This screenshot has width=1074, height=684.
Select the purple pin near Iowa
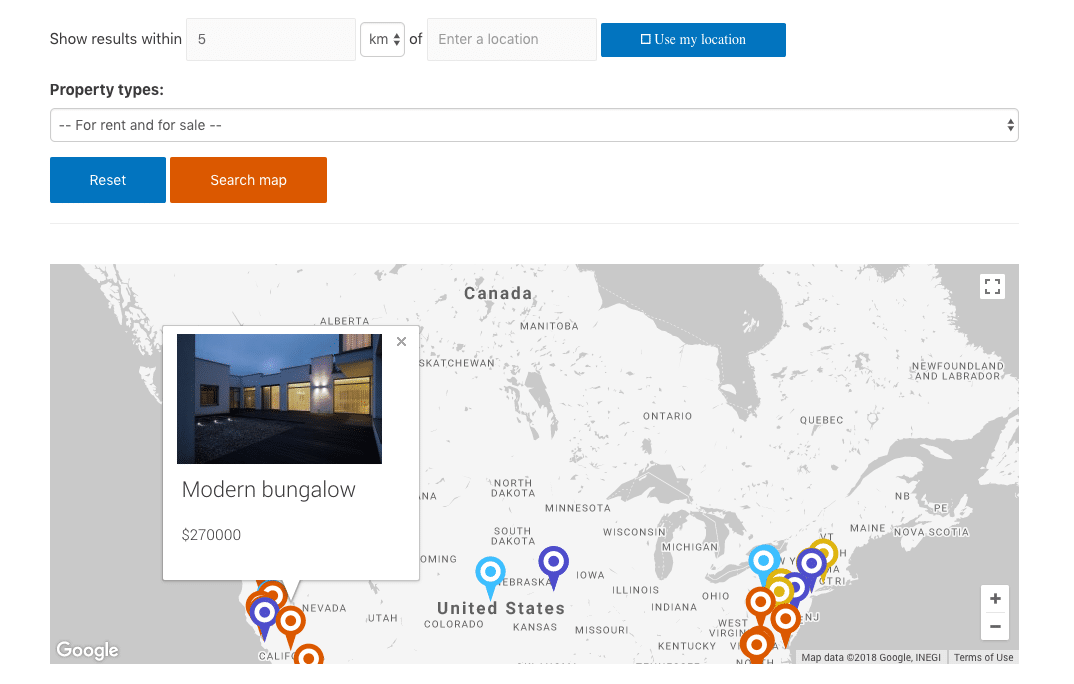(x=553, y=566)
